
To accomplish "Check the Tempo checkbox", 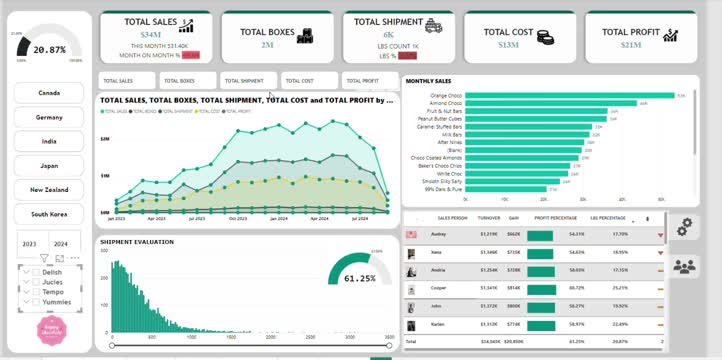I will [36, 292].
